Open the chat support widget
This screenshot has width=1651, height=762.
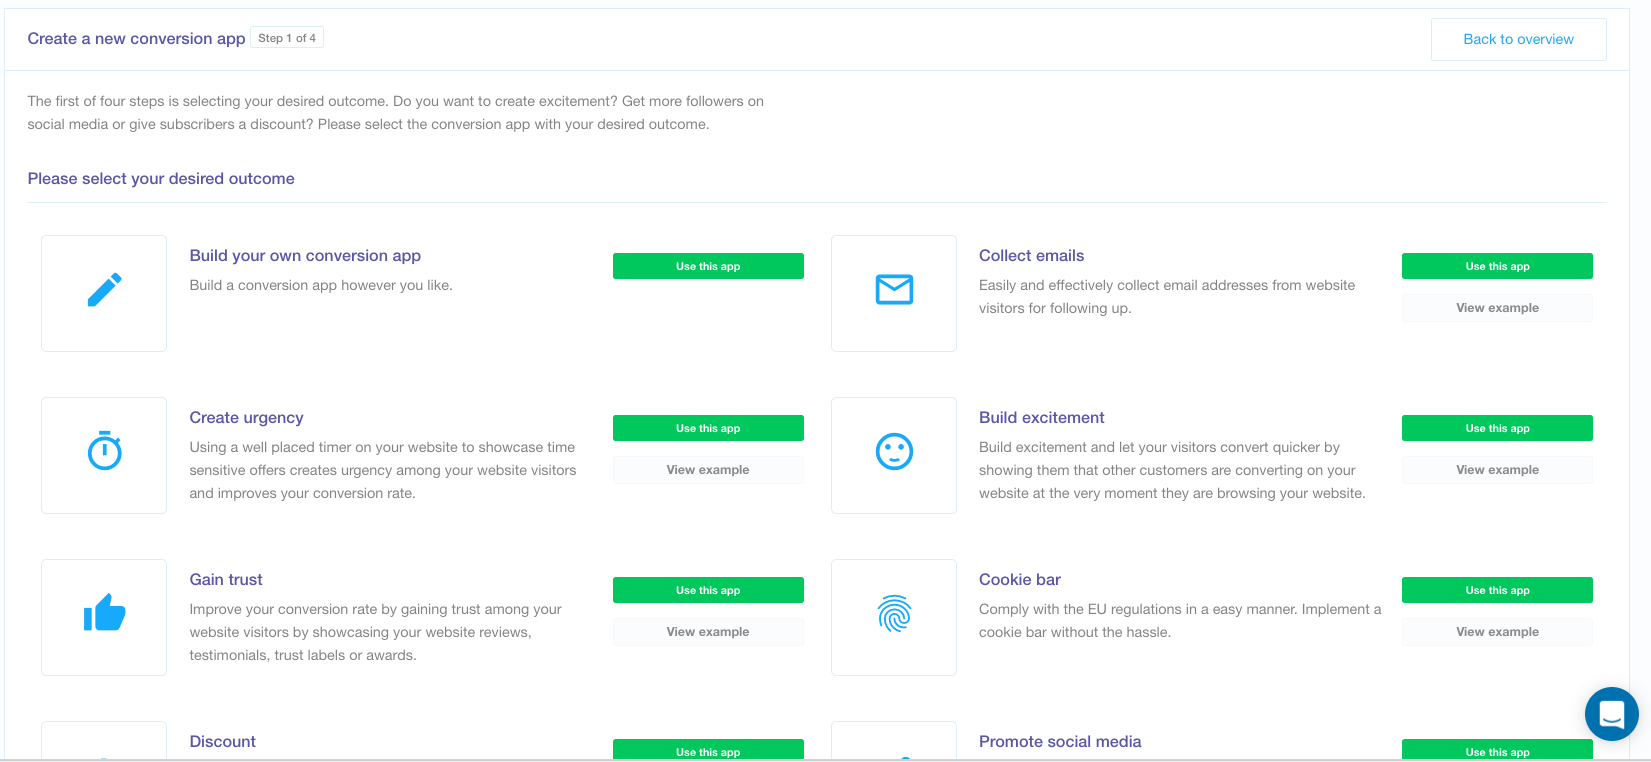click(1611, 713)
